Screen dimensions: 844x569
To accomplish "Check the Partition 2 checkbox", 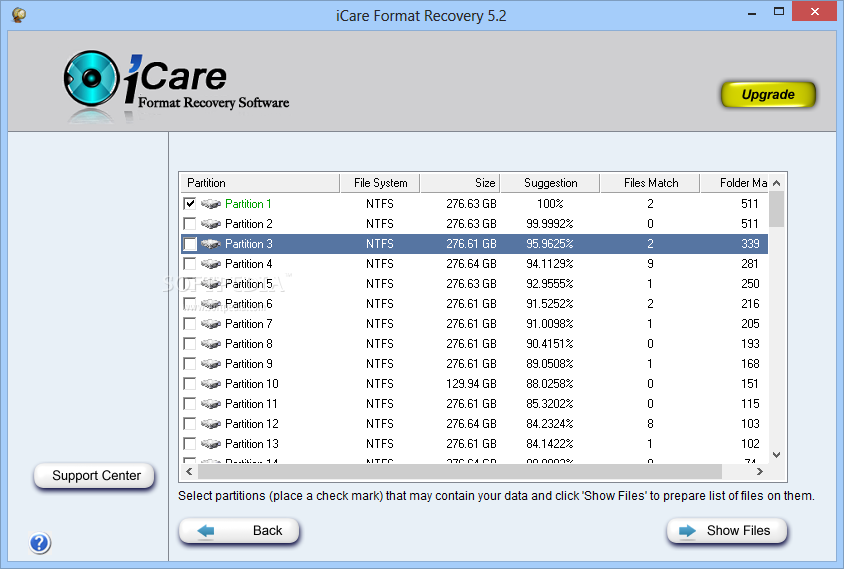I will click(x=189, y=223).
